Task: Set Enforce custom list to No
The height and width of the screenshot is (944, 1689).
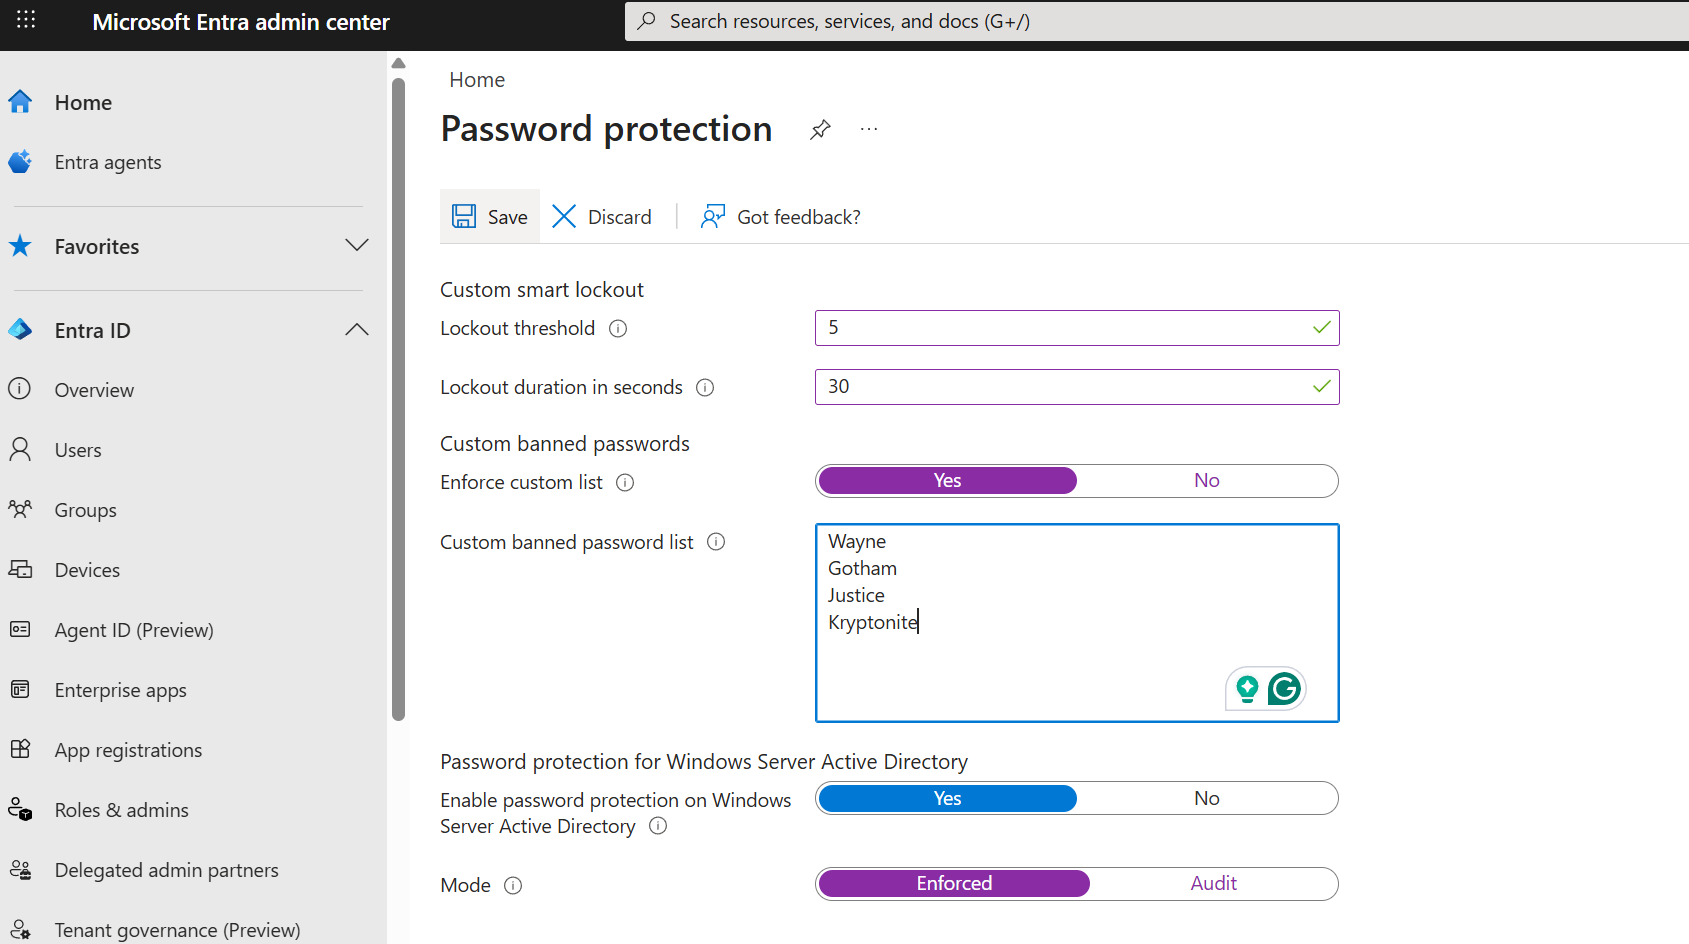Action: (x=1206, y=481)
